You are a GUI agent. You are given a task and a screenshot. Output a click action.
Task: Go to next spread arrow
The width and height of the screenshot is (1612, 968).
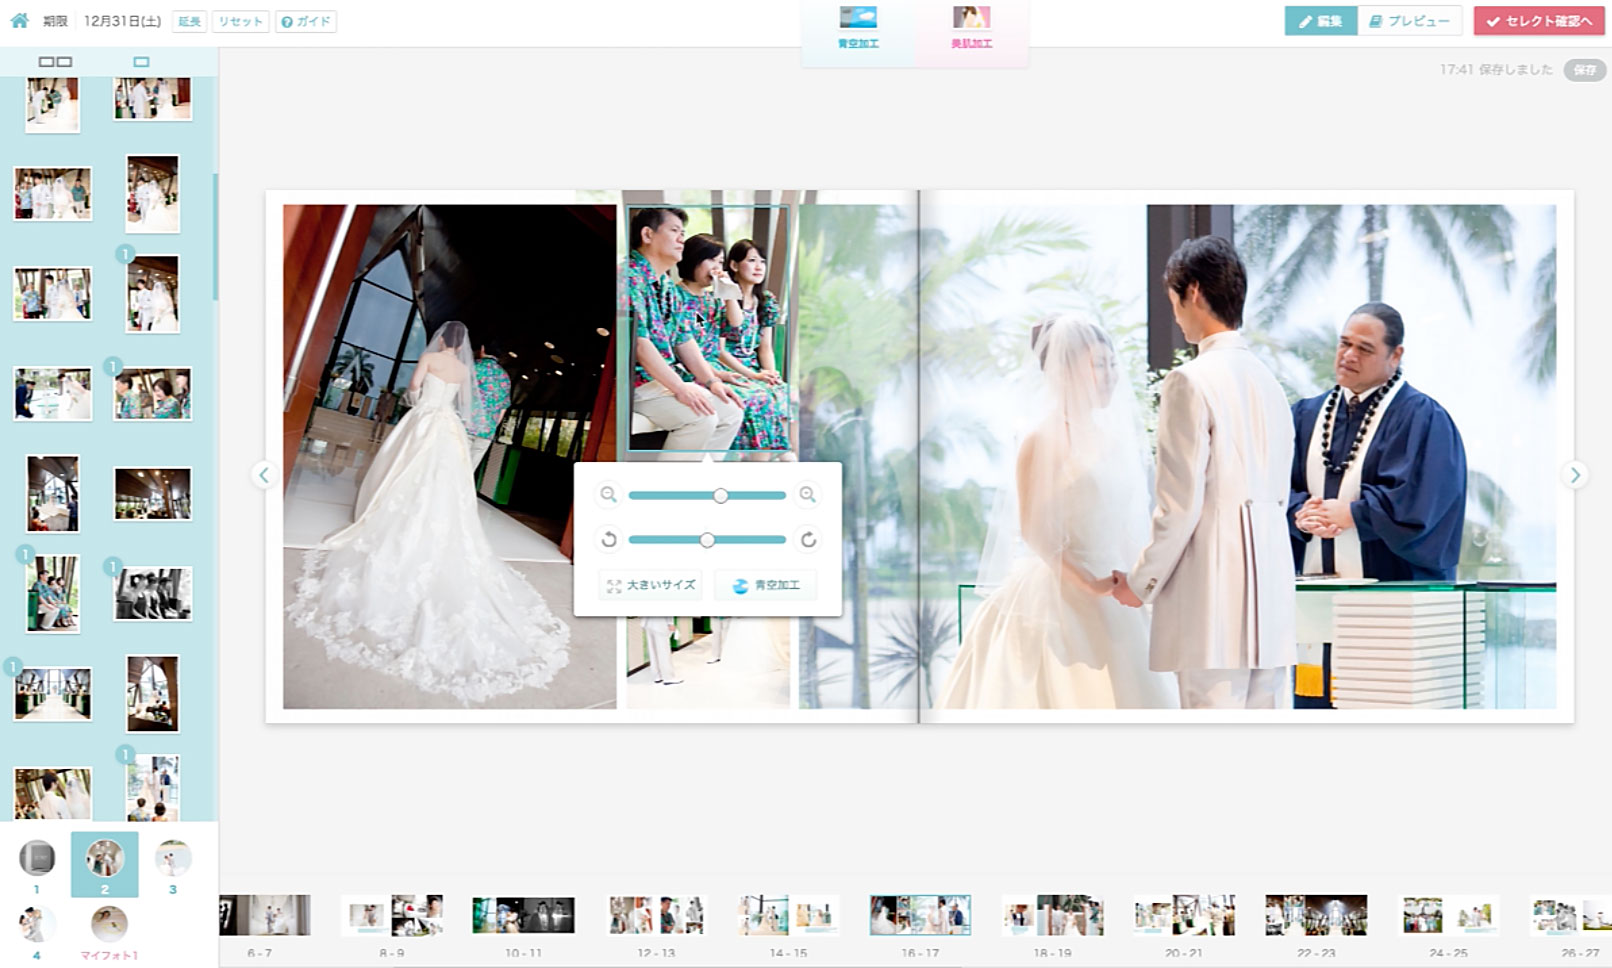coord(1575,475)
